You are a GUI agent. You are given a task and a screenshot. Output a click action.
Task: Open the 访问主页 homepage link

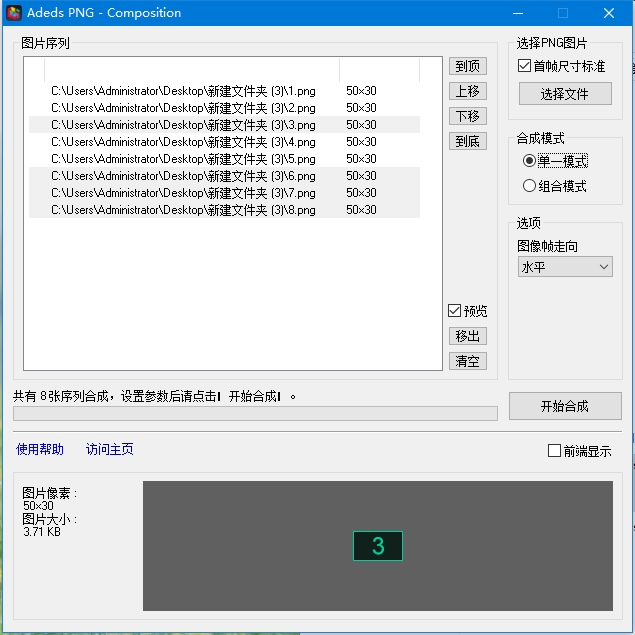point(109,449)
